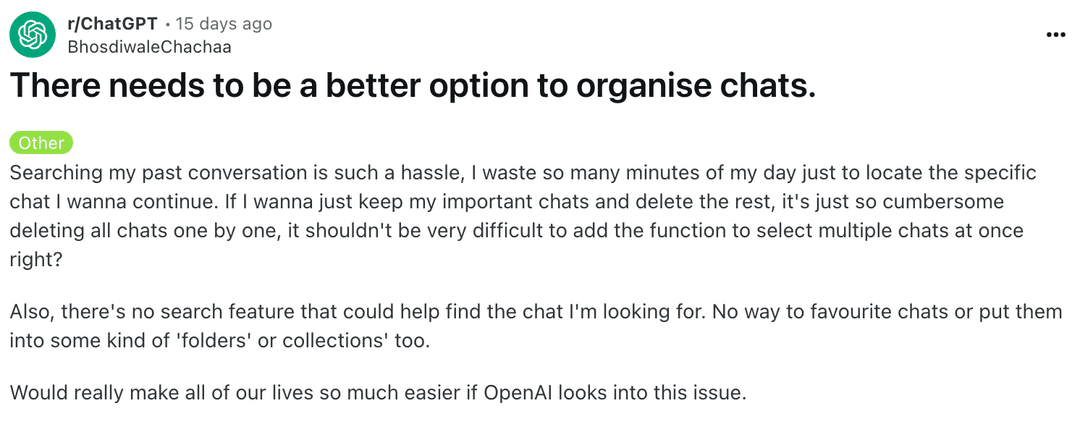Click the "15 days ago" timestamp
This screenshot has height=421, width=1080.
(224, 24)
